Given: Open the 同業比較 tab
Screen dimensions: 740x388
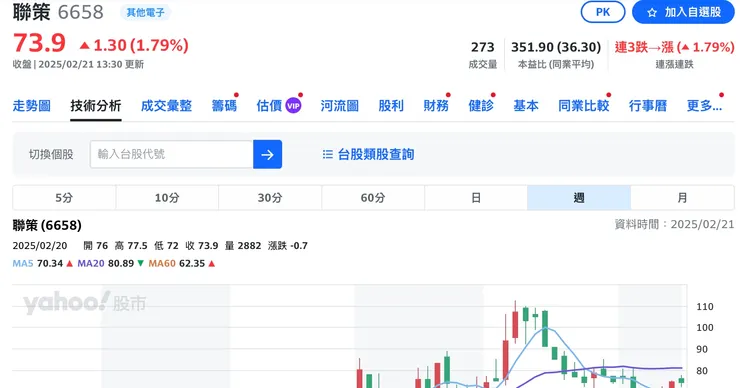Looking at the screenshot, I should coord(584,106).
